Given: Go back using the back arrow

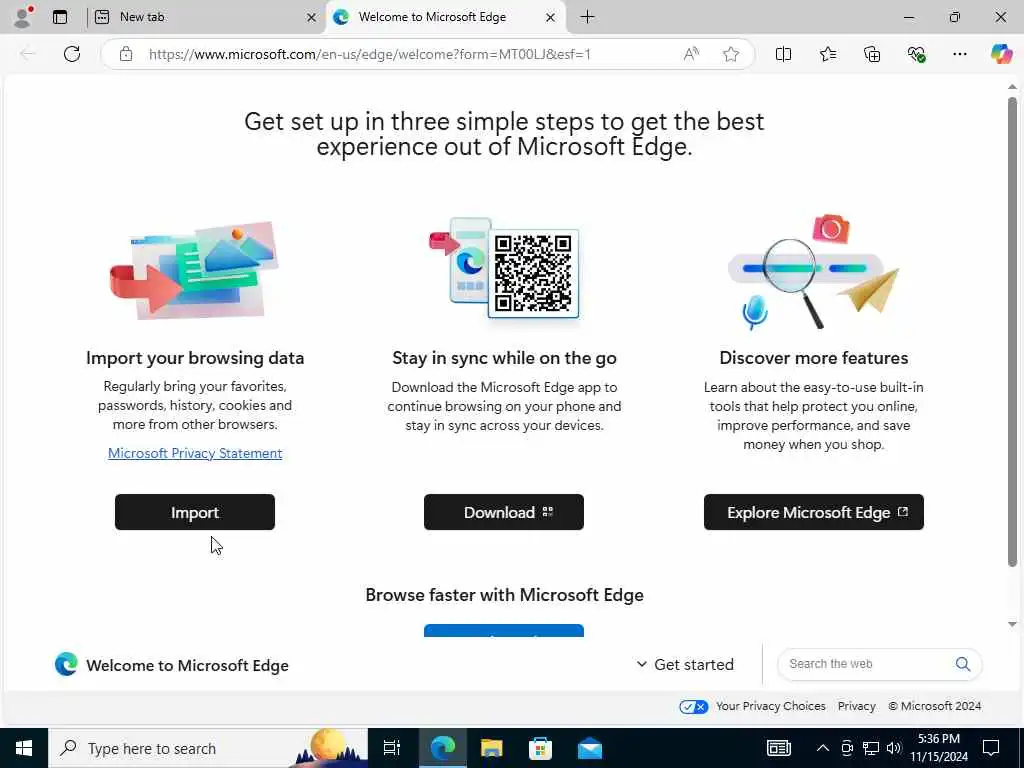Looking at the screenshot, I should point(28,54).
